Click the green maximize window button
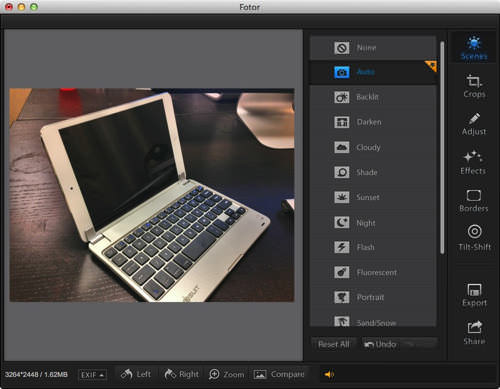The image size is (500, 389). (x=34, y=7)
